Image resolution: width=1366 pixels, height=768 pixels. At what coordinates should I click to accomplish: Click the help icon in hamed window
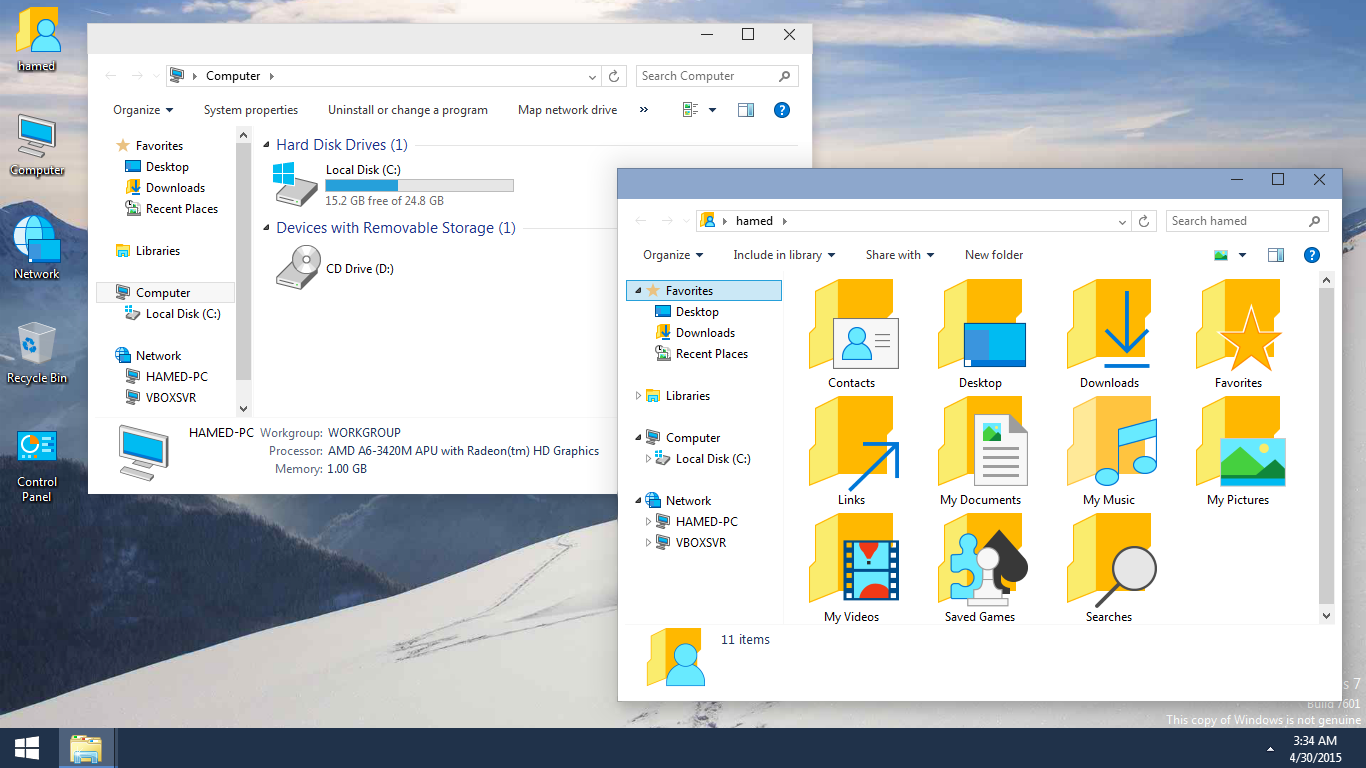1311,255
